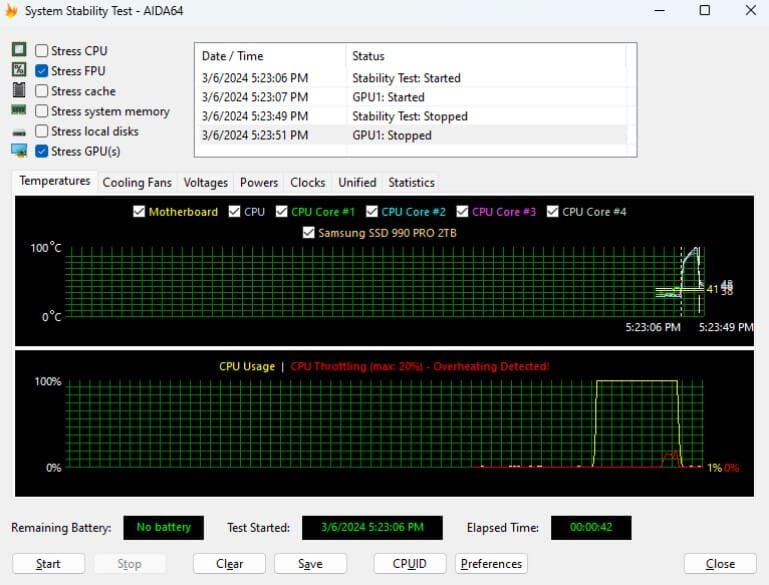Open the CPUID panel button

[x=410, y=563]
